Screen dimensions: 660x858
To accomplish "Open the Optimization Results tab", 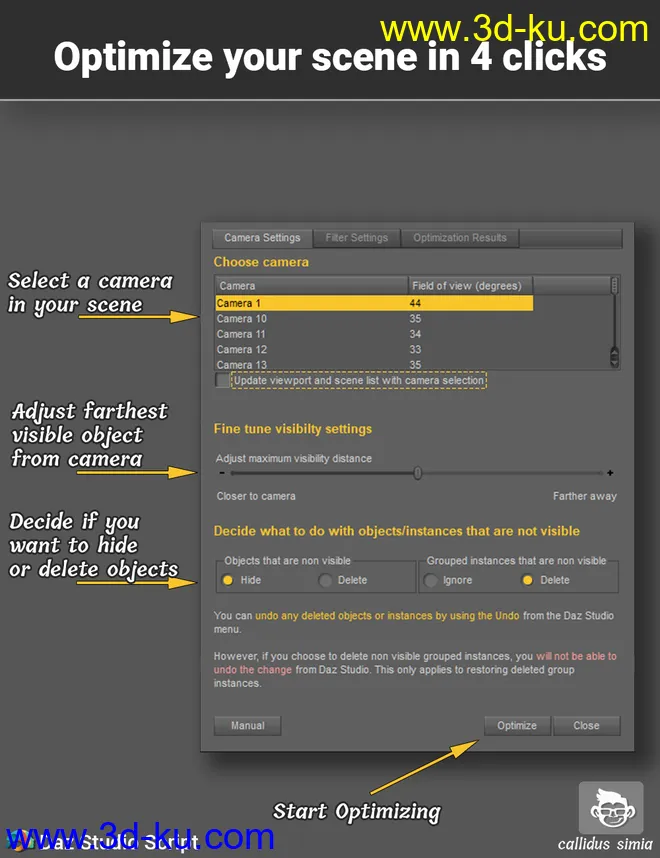I will pyautogui.click(x=460, y=238).
